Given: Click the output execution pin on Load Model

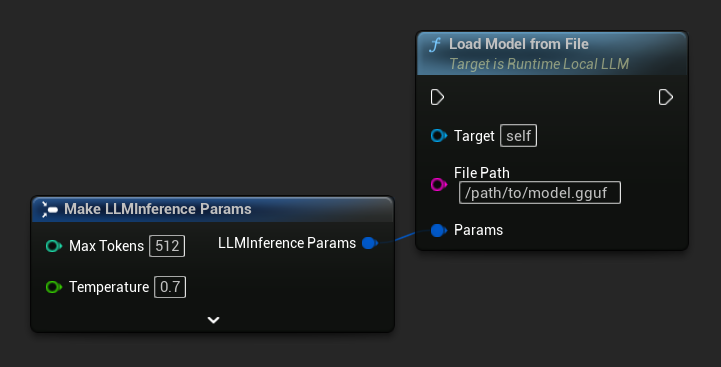Looking at the screenshot, I should tap(666, 97).
